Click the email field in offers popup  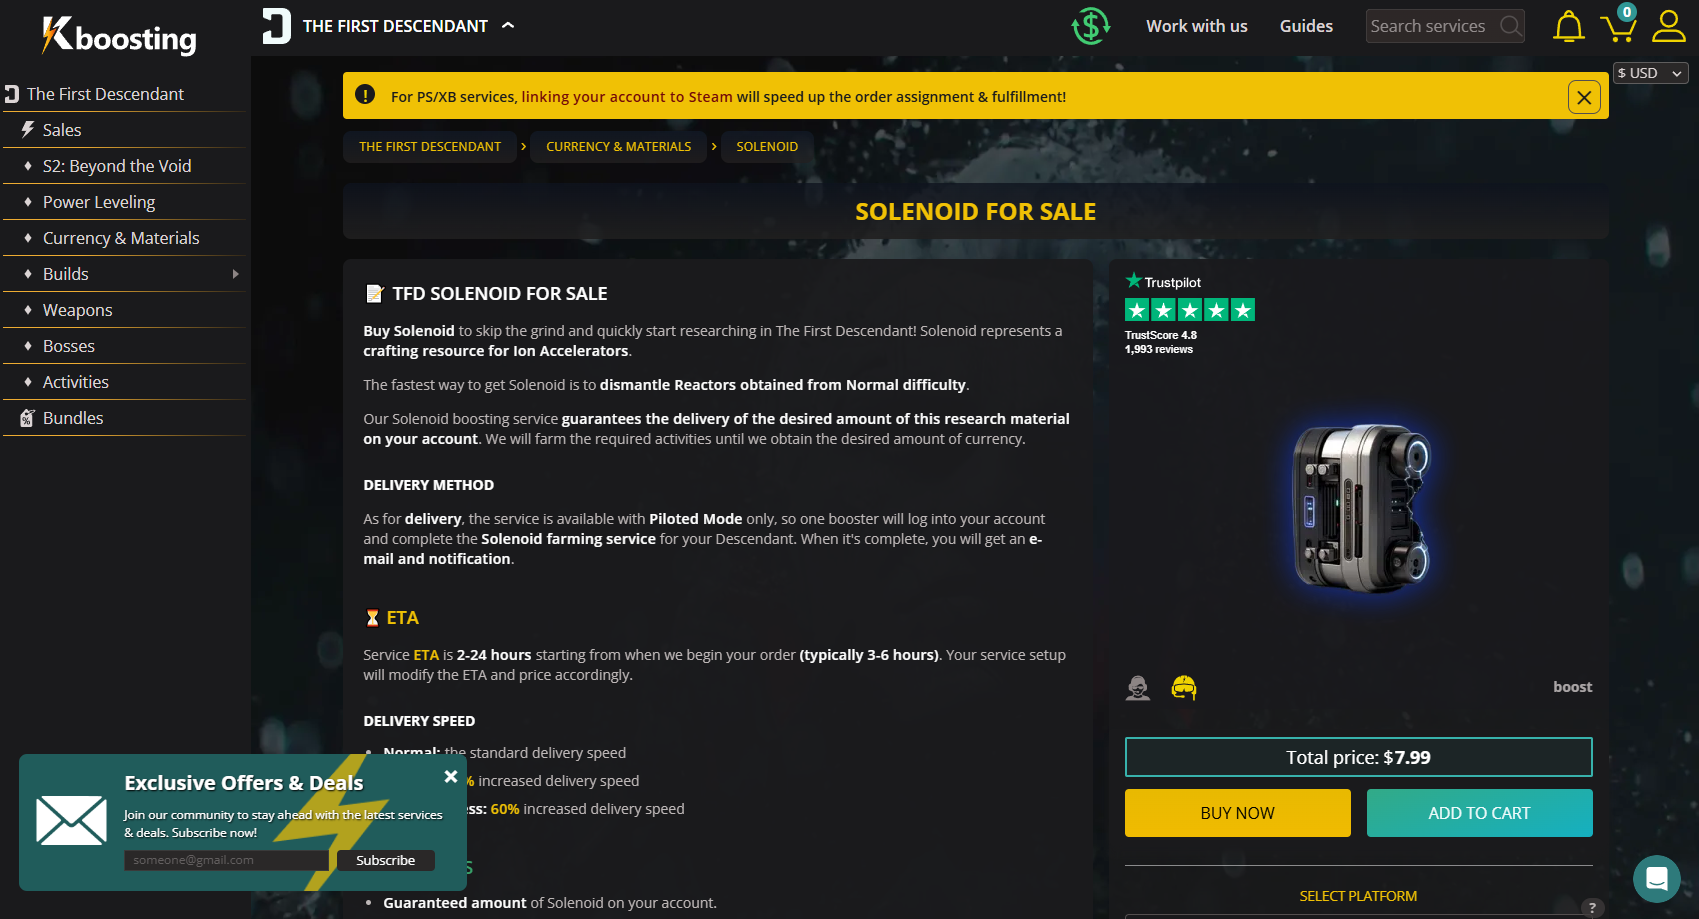(x=226, y=860)
